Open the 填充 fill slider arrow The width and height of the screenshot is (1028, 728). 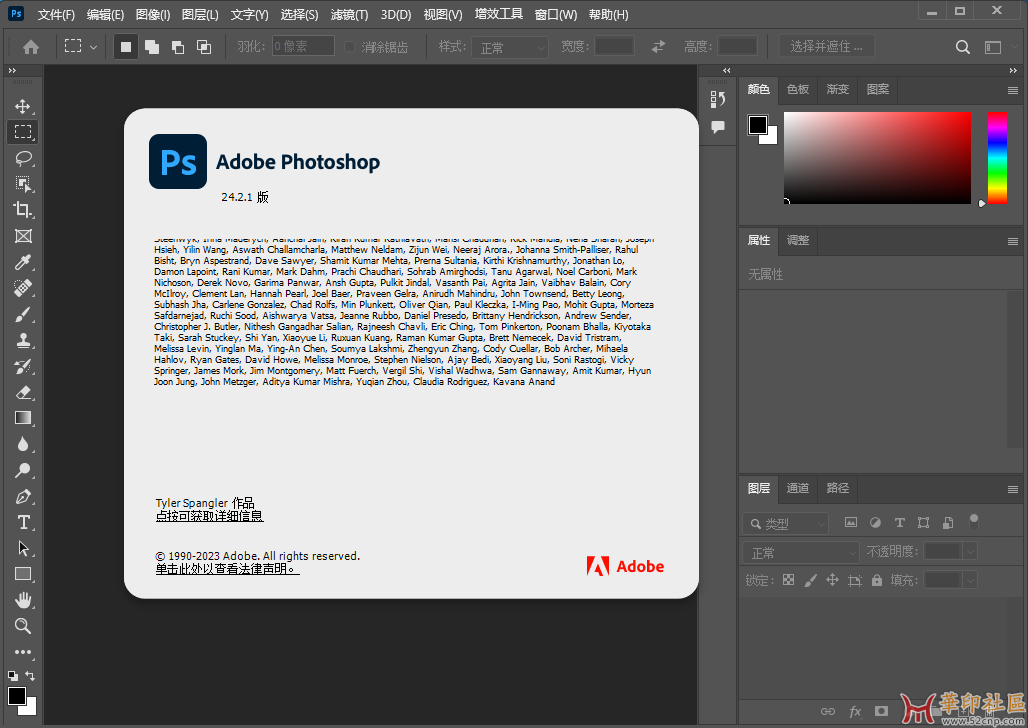[x=970, y=580]
